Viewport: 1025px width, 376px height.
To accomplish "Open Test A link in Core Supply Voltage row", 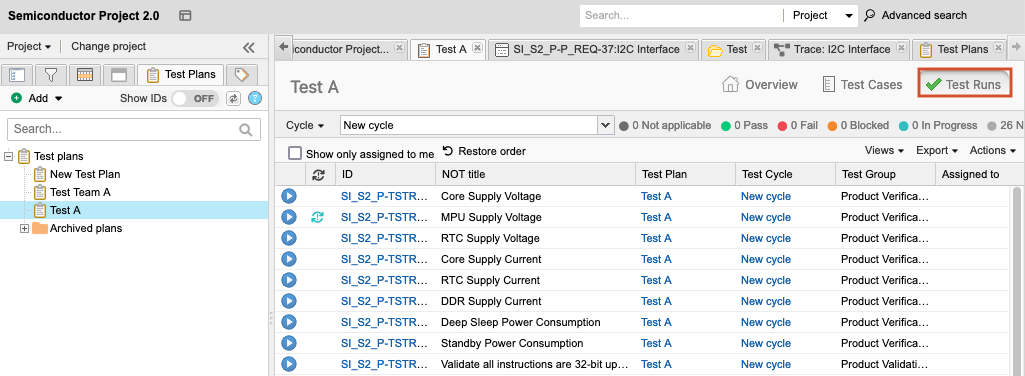I will (656, 196).
